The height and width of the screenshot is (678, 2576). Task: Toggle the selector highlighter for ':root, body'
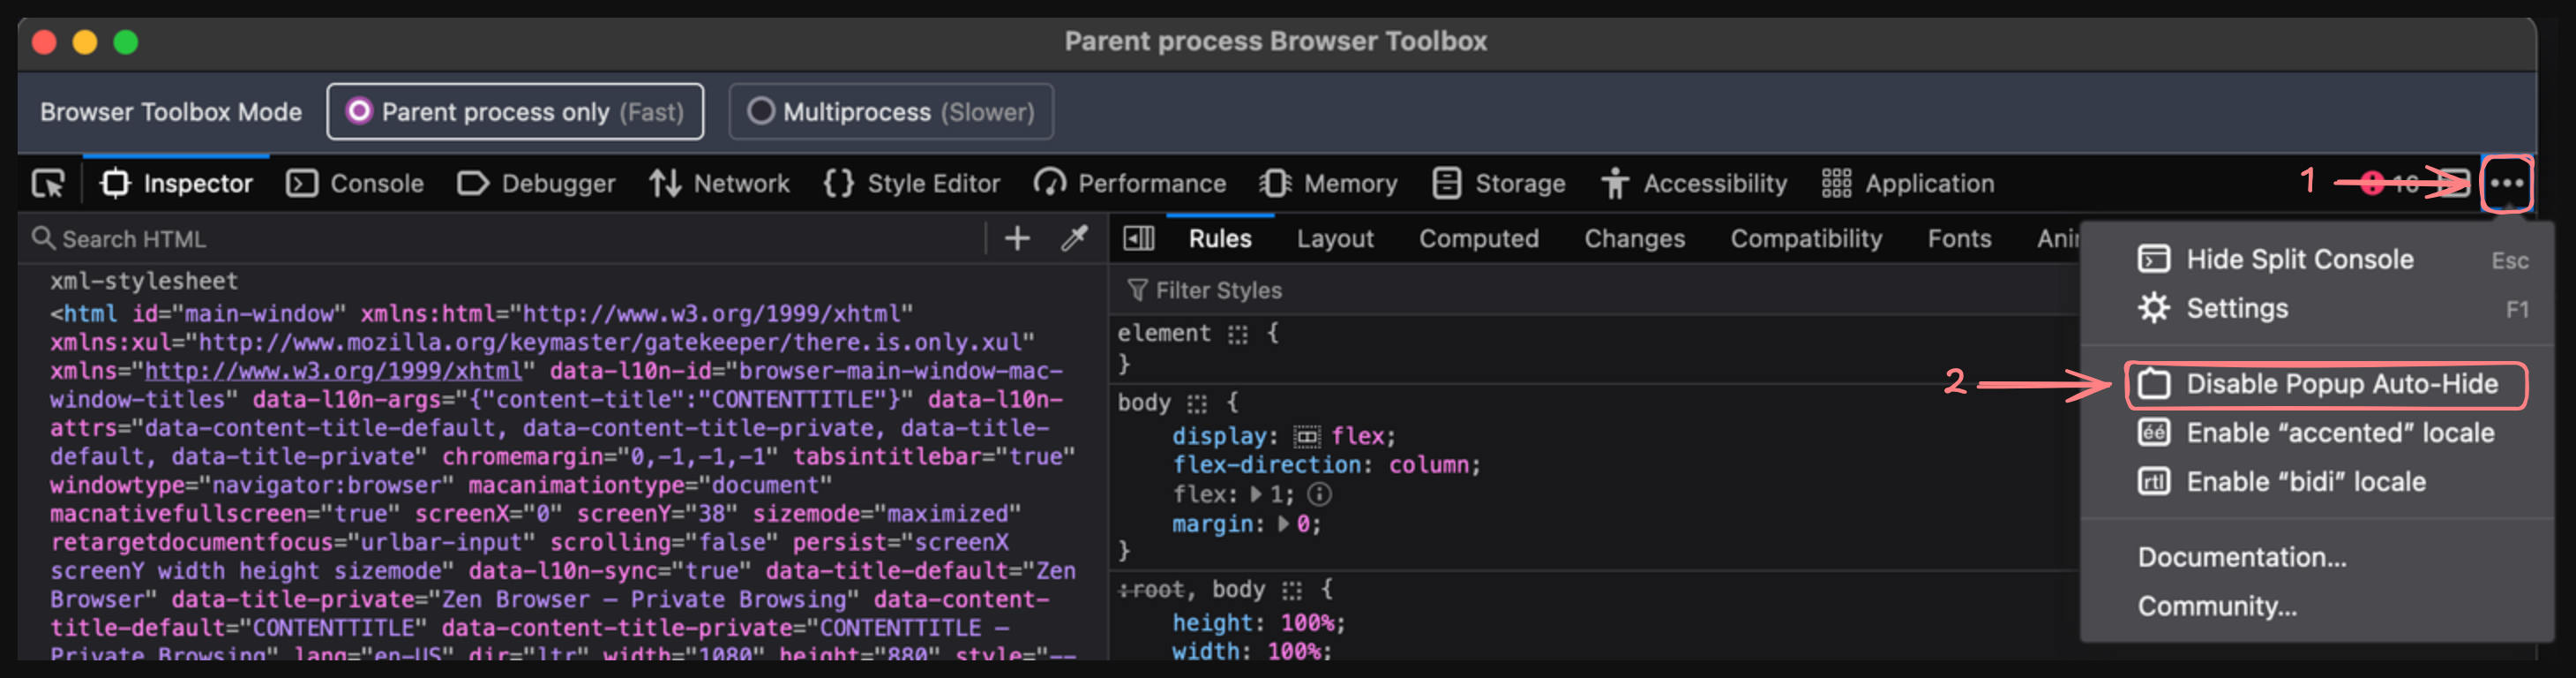point(1292,590)
